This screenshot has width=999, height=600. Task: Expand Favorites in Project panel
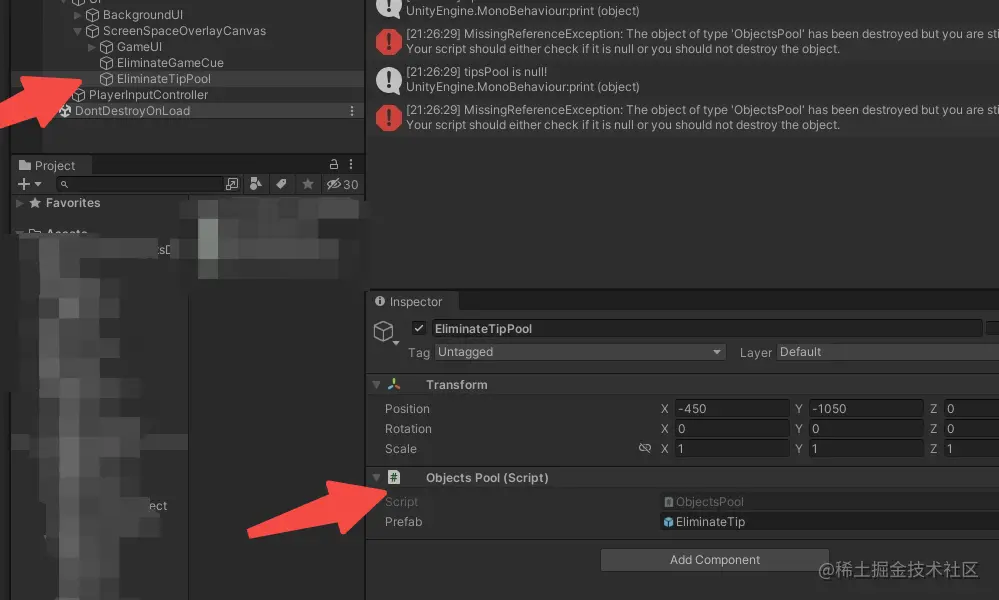pos(20,203)
